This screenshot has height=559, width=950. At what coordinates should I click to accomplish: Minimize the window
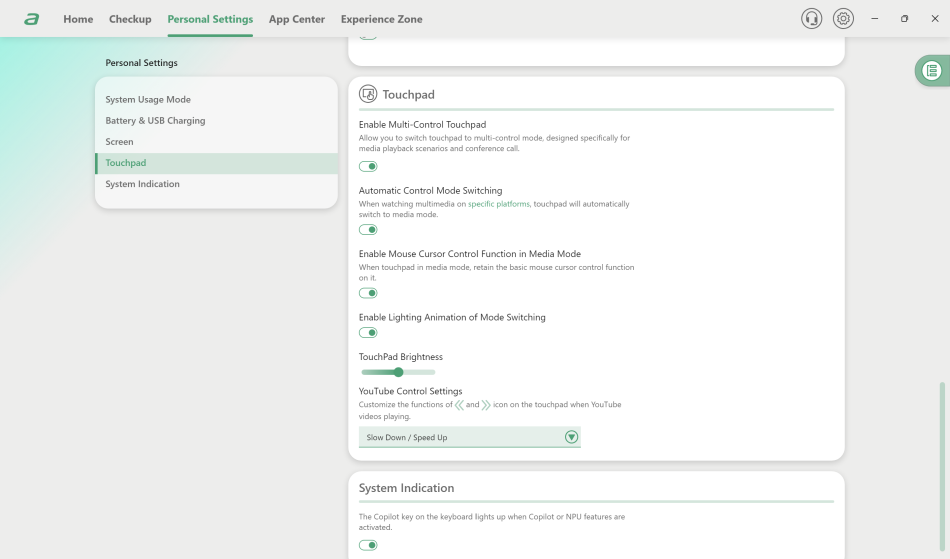(x=874, y=19)
